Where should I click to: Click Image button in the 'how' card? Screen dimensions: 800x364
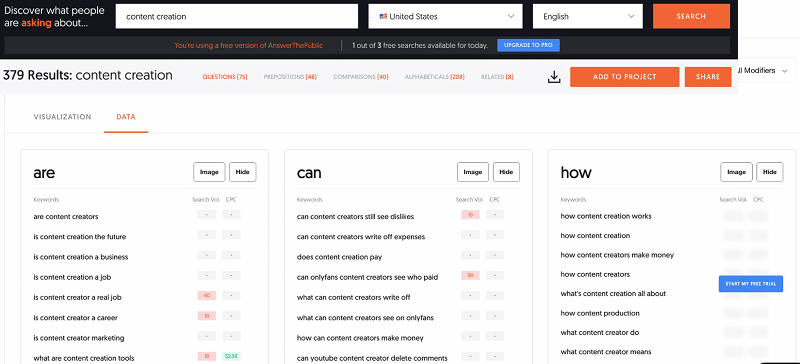point(736,172)
